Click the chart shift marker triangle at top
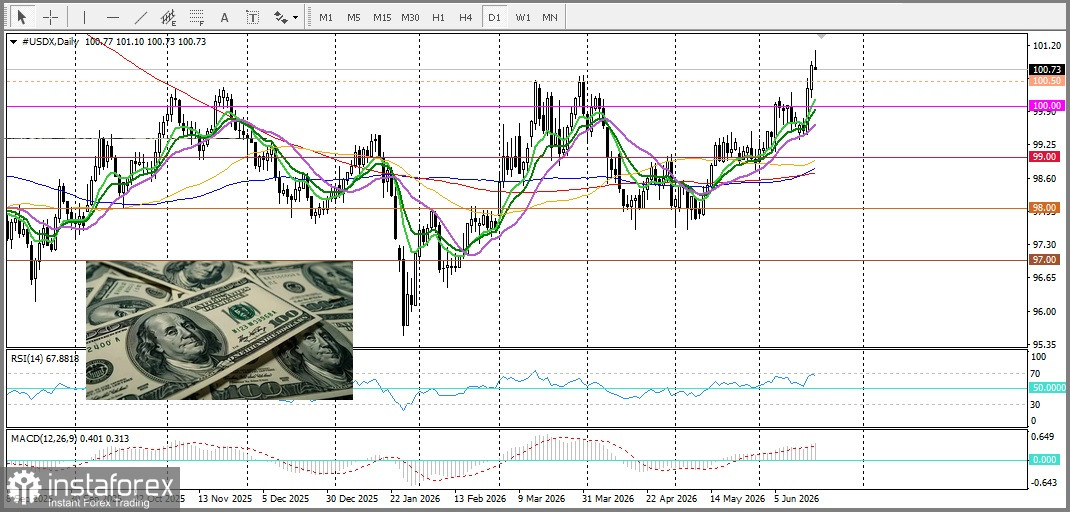Screen dimensions: 1070x512 822,35
